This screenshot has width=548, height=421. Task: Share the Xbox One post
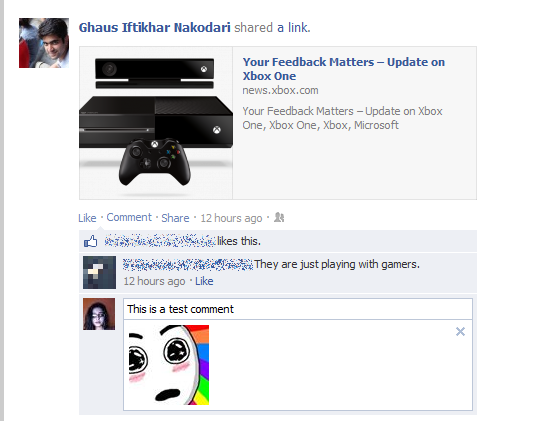[x=175, y=218]
